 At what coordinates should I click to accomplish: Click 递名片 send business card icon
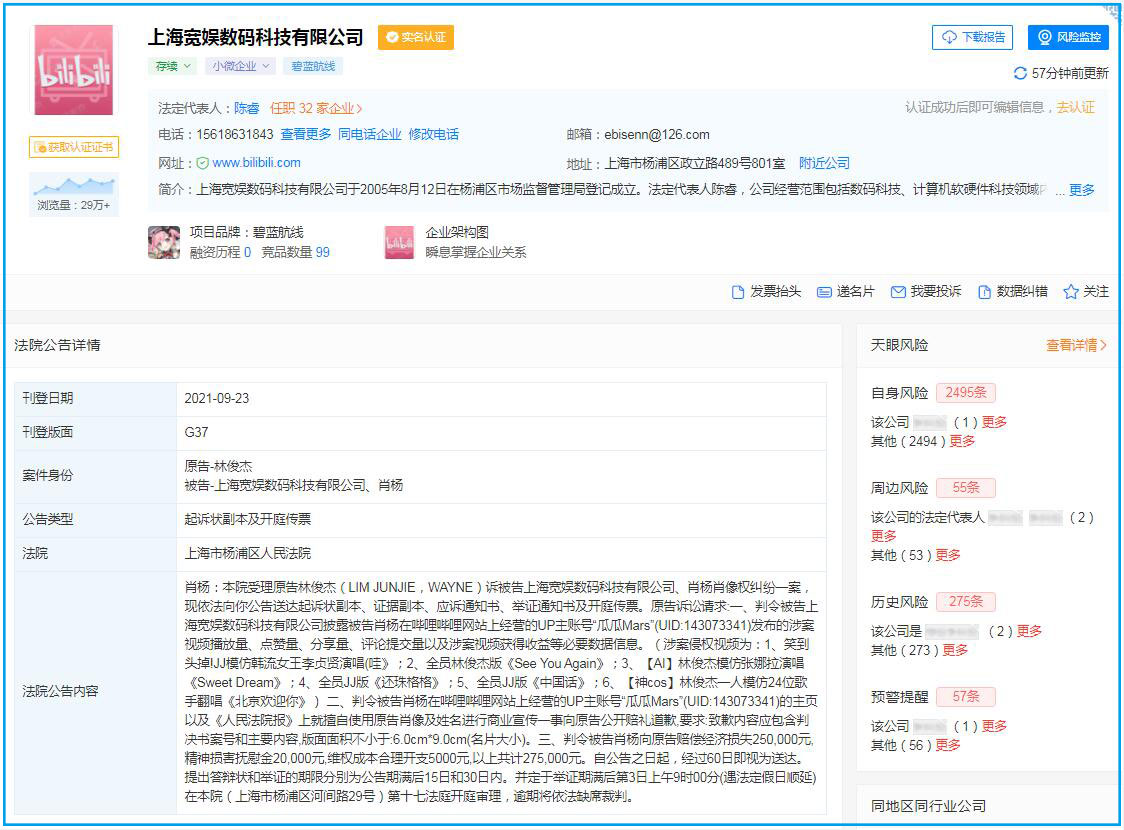pos(825,292)
